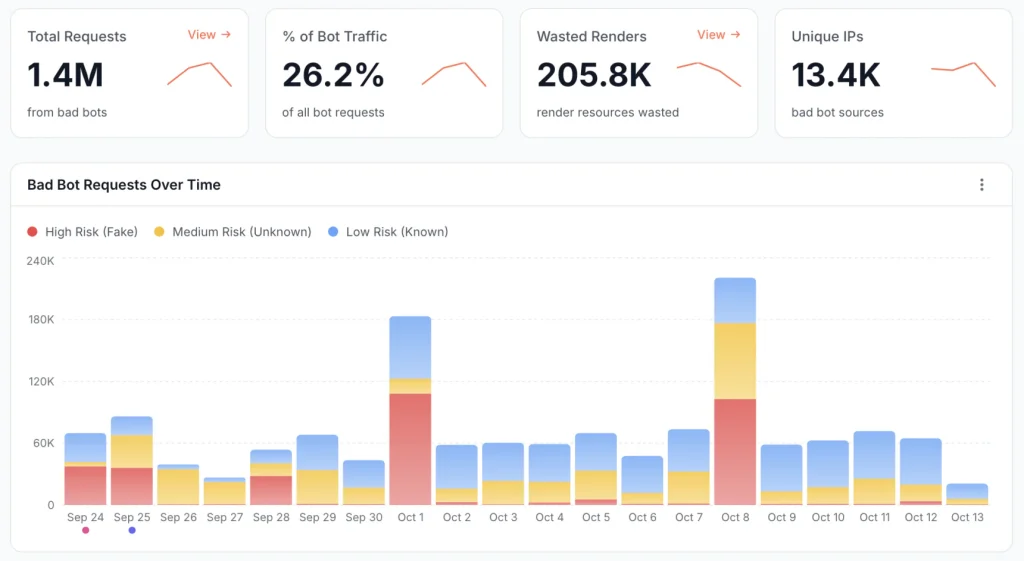Click the 'from bad bots' caption
1024x561 pixels.
[x=67, y=112]
